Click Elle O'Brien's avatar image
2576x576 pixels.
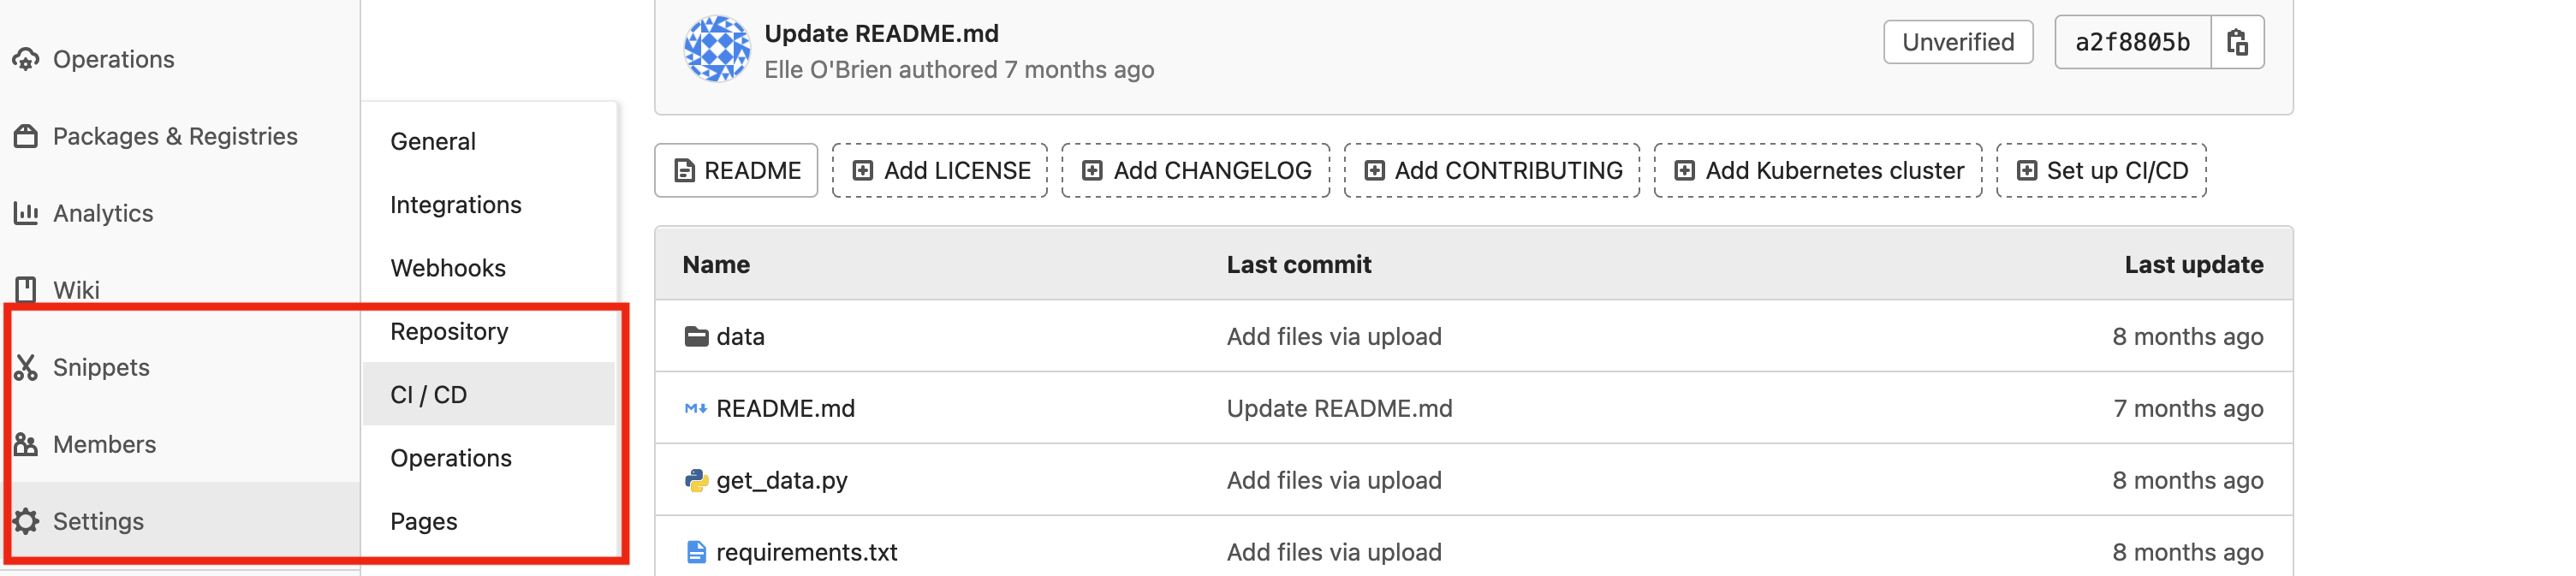coord(716,48)
